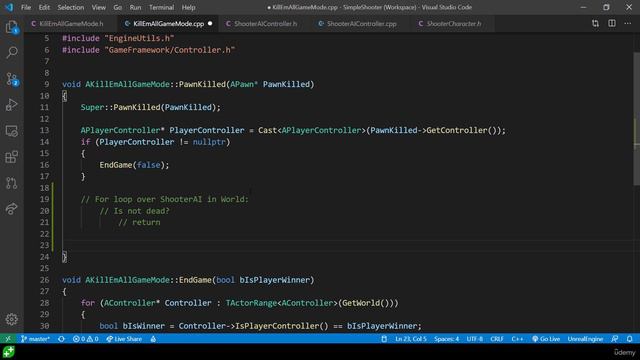Viewport: 640px width, 360px height.
Task: Click the remote window indicator in status bar
Action: coord(8,339)
